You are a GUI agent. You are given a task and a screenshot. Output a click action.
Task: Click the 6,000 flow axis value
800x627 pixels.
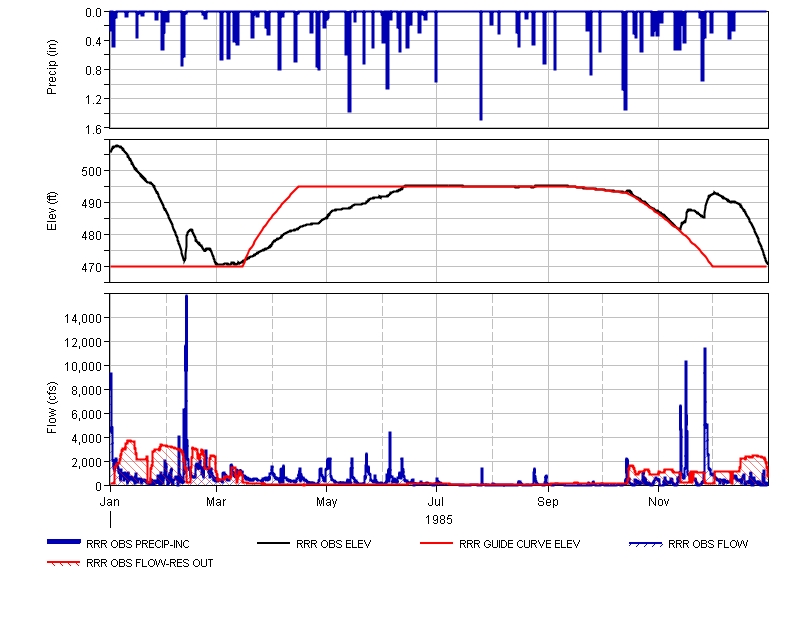[x=86, y=415]
